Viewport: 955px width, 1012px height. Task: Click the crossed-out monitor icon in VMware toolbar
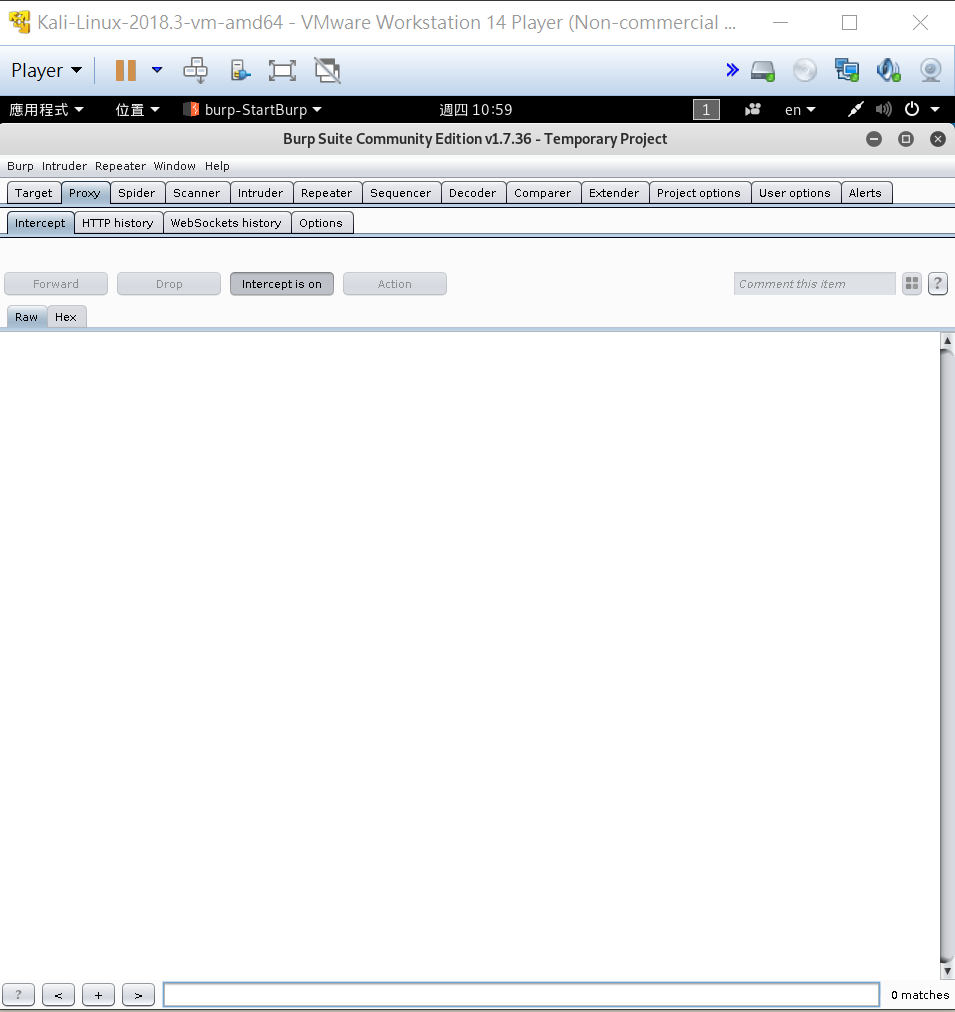coord(328,70)
